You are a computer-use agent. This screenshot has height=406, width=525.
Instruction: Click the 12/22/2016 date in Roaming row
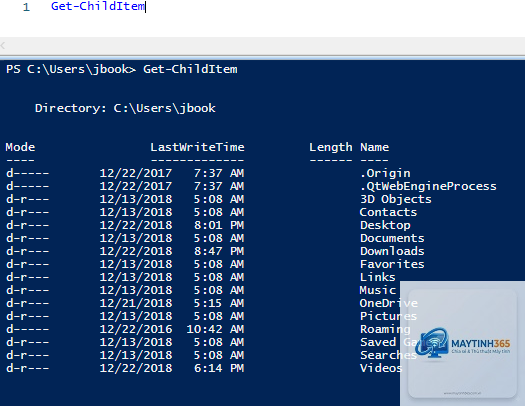[x=136, y=329]
